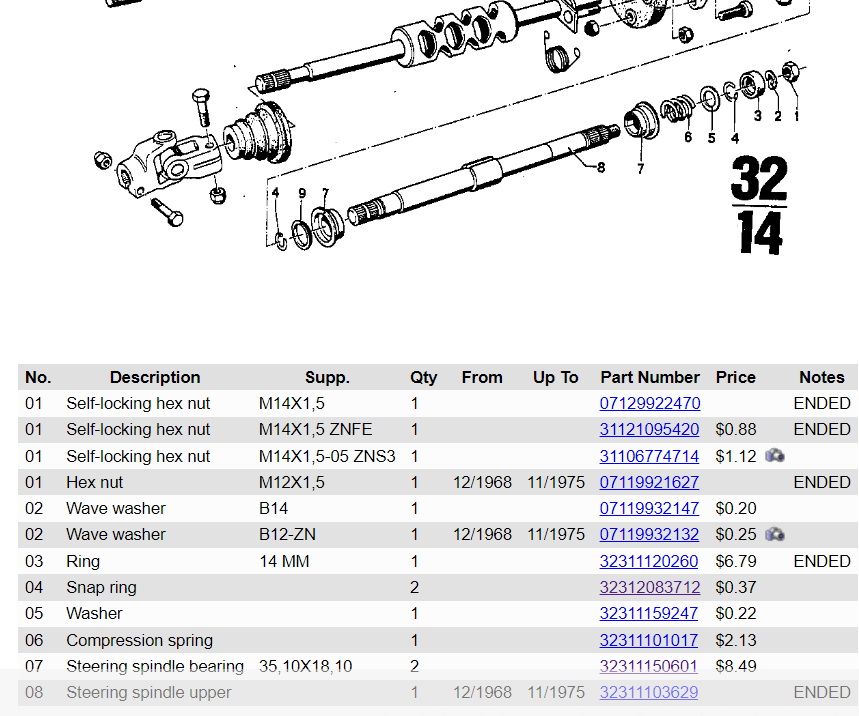Open Snap ring link 32312083712

(x=649, y=587)
